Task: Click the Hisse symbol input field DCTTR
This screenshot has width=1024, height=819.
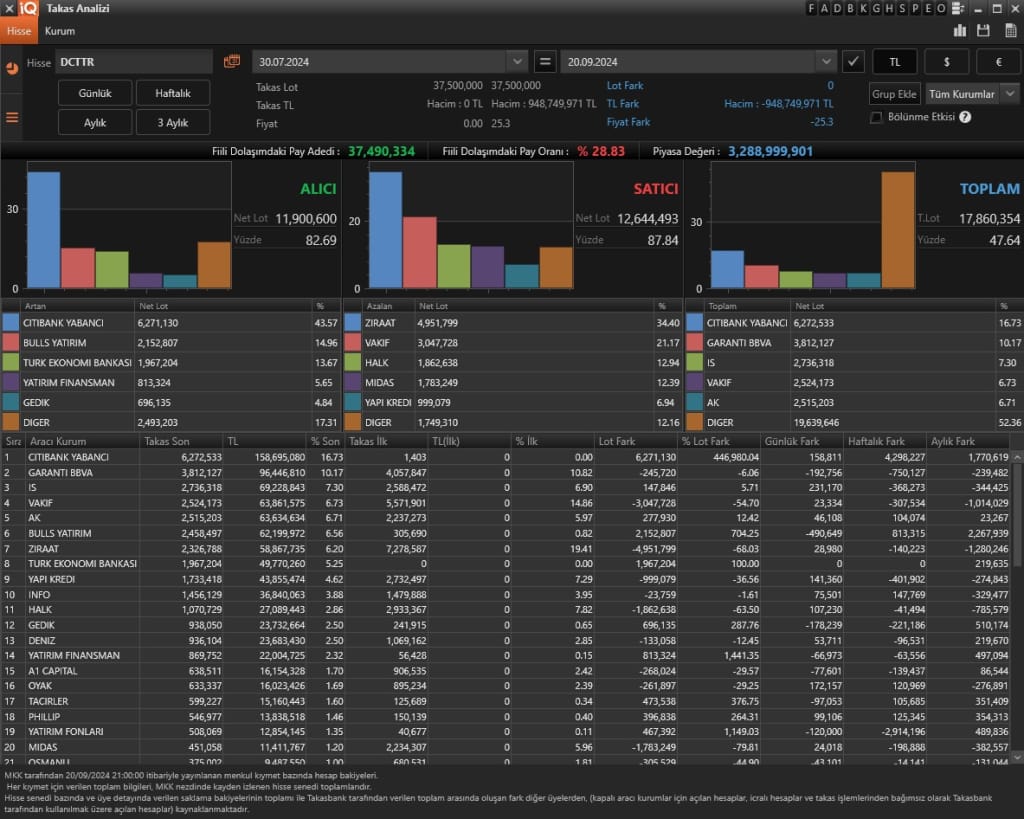Action: 134,62
